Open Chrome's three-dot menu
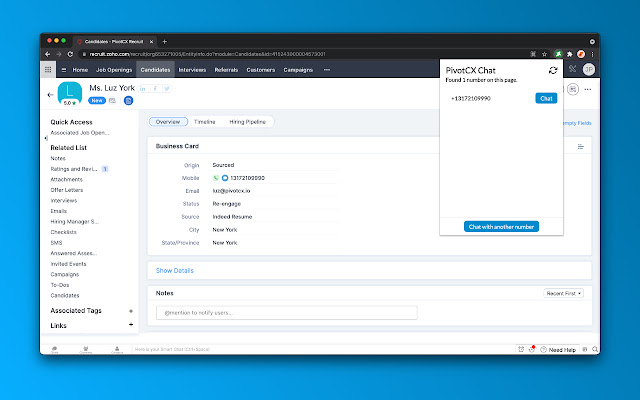Viewport: 640px width, 400px height. coord(592,54)
